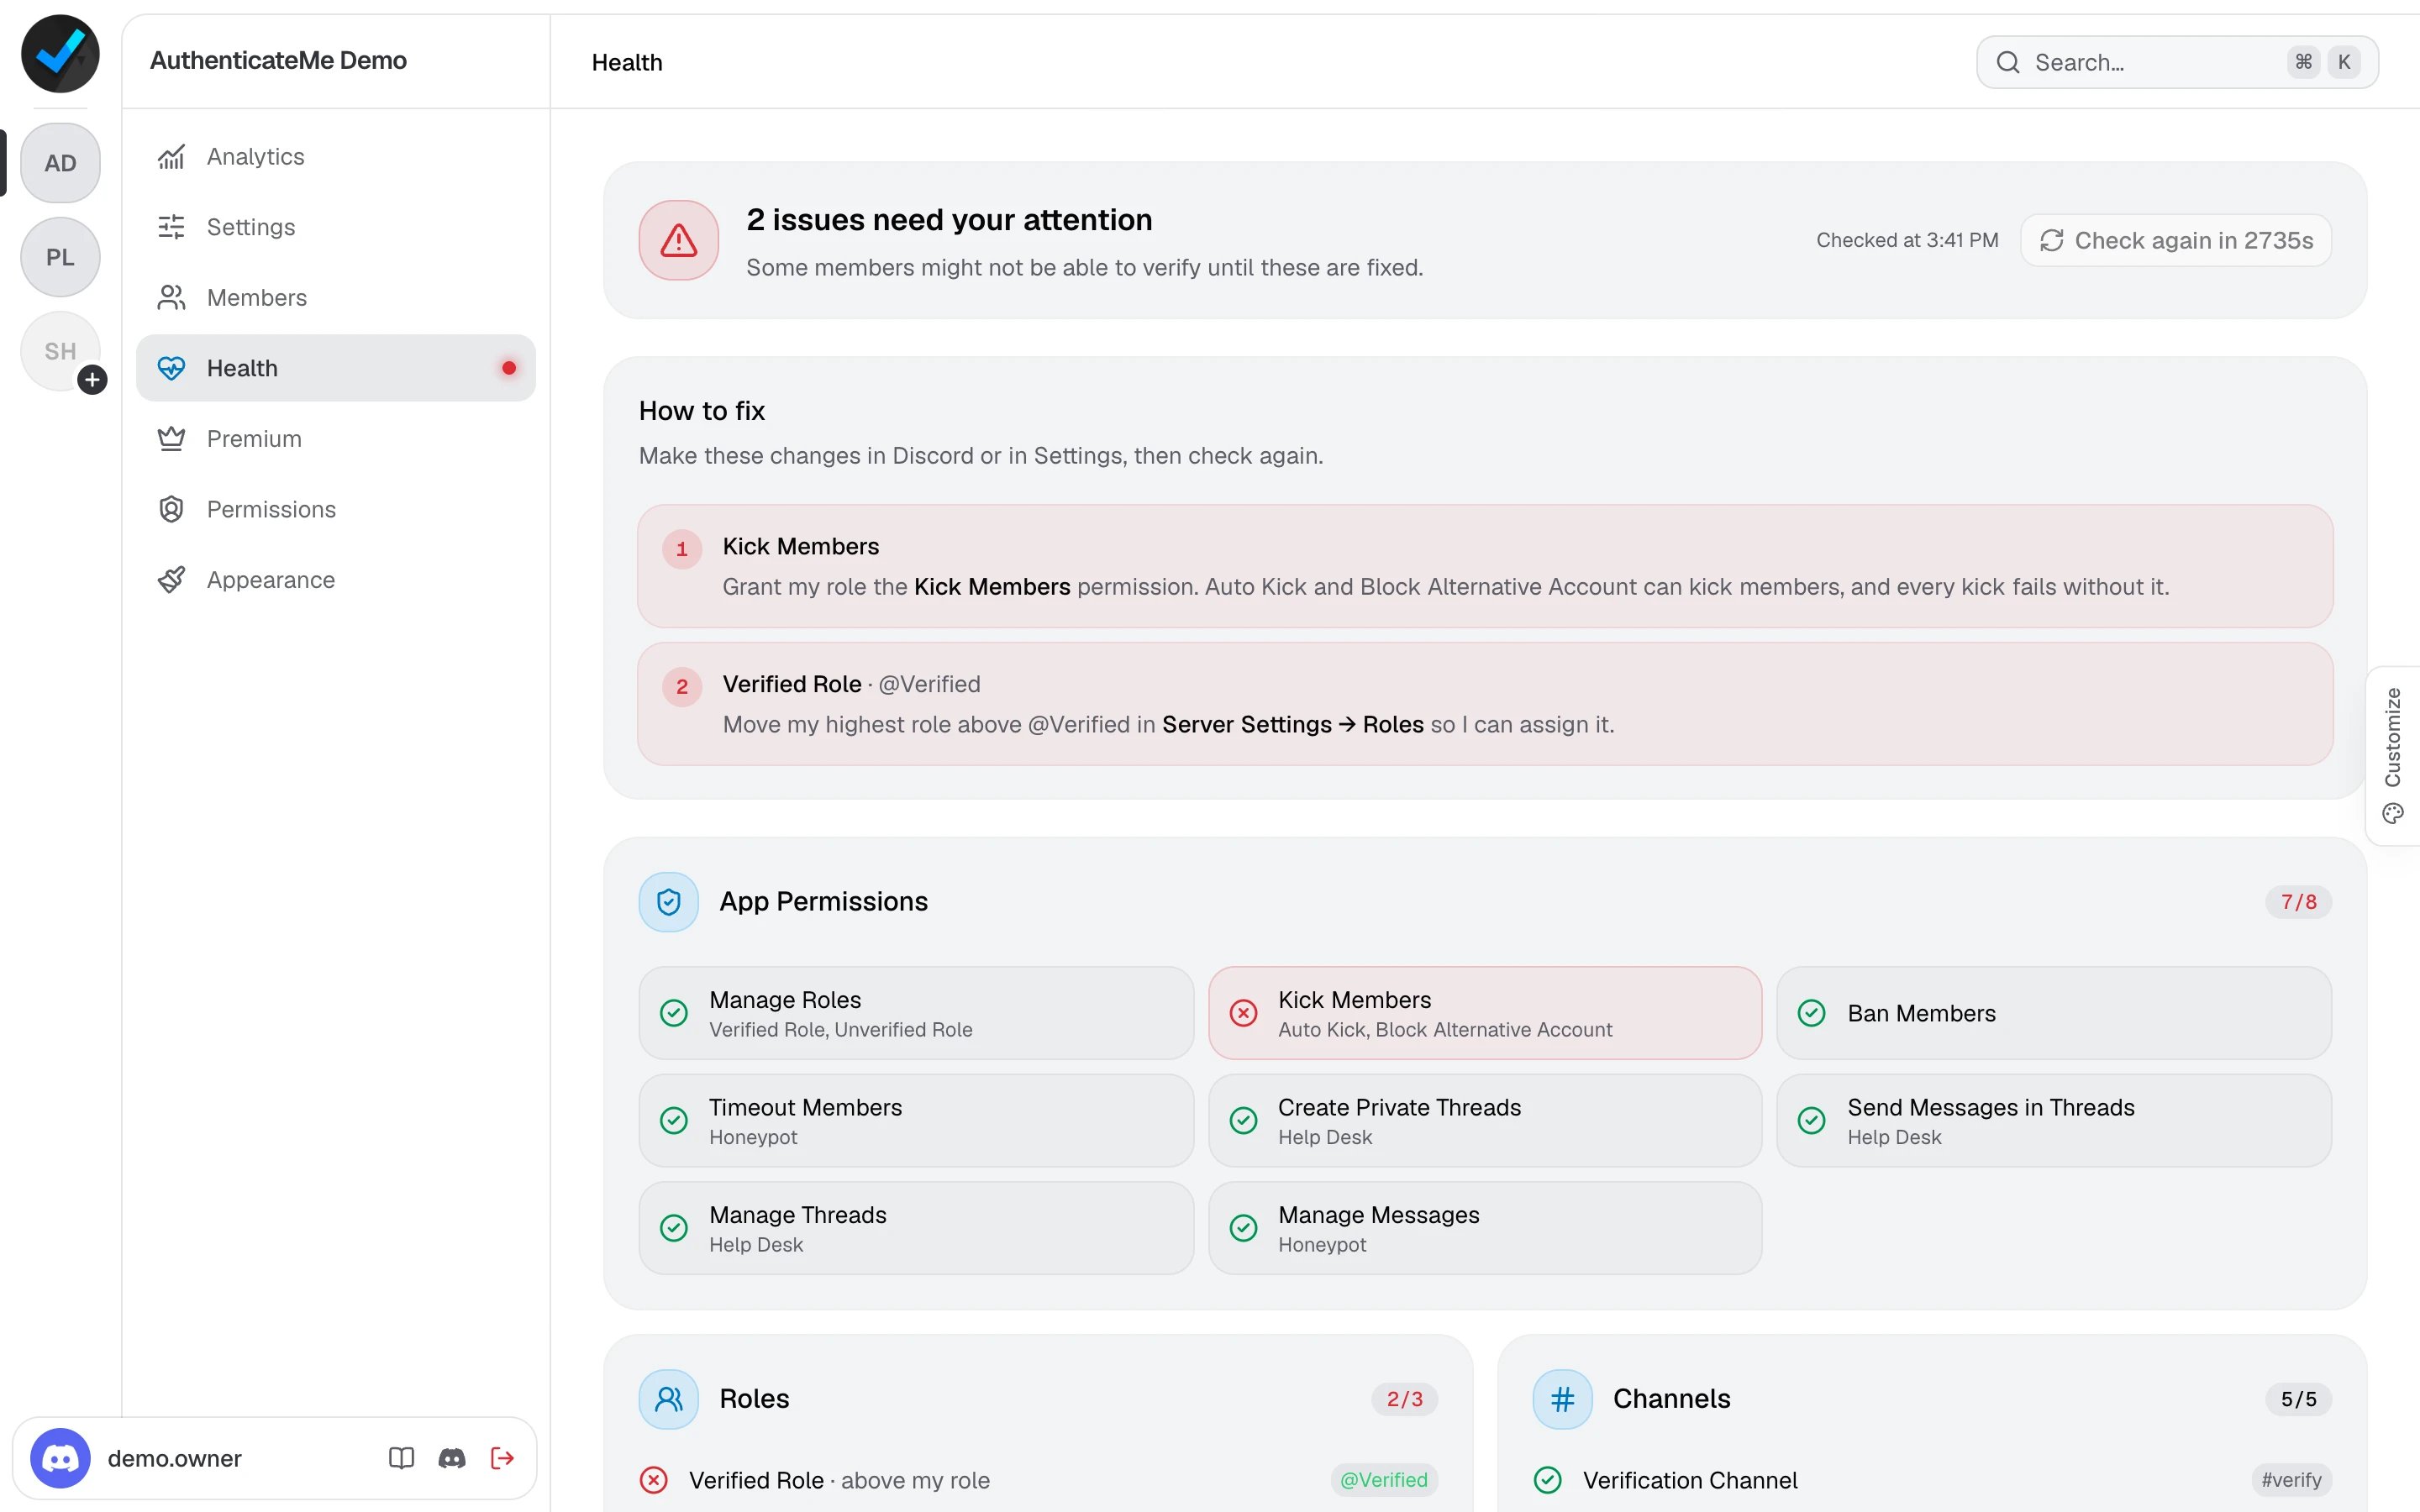The height and width of the screenshot is (1512, 2420).
Task: Click the Roles section people icon
Action: pos(669,1399)
